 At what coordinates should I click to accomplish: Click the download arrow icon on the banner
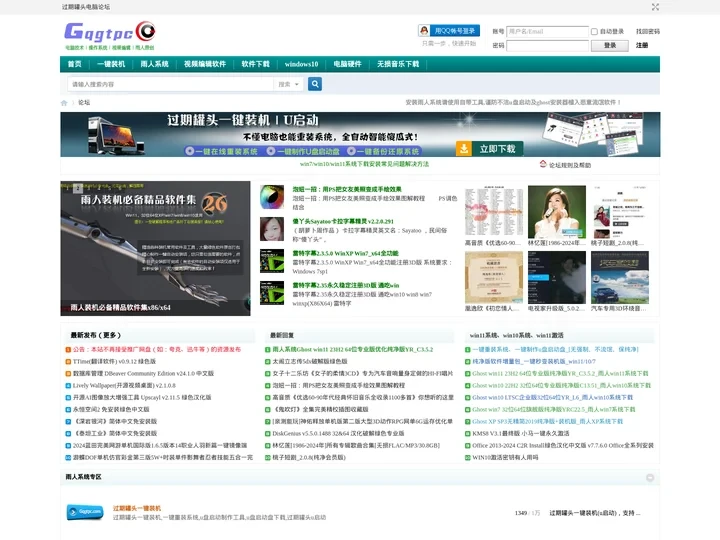(464, 149)
